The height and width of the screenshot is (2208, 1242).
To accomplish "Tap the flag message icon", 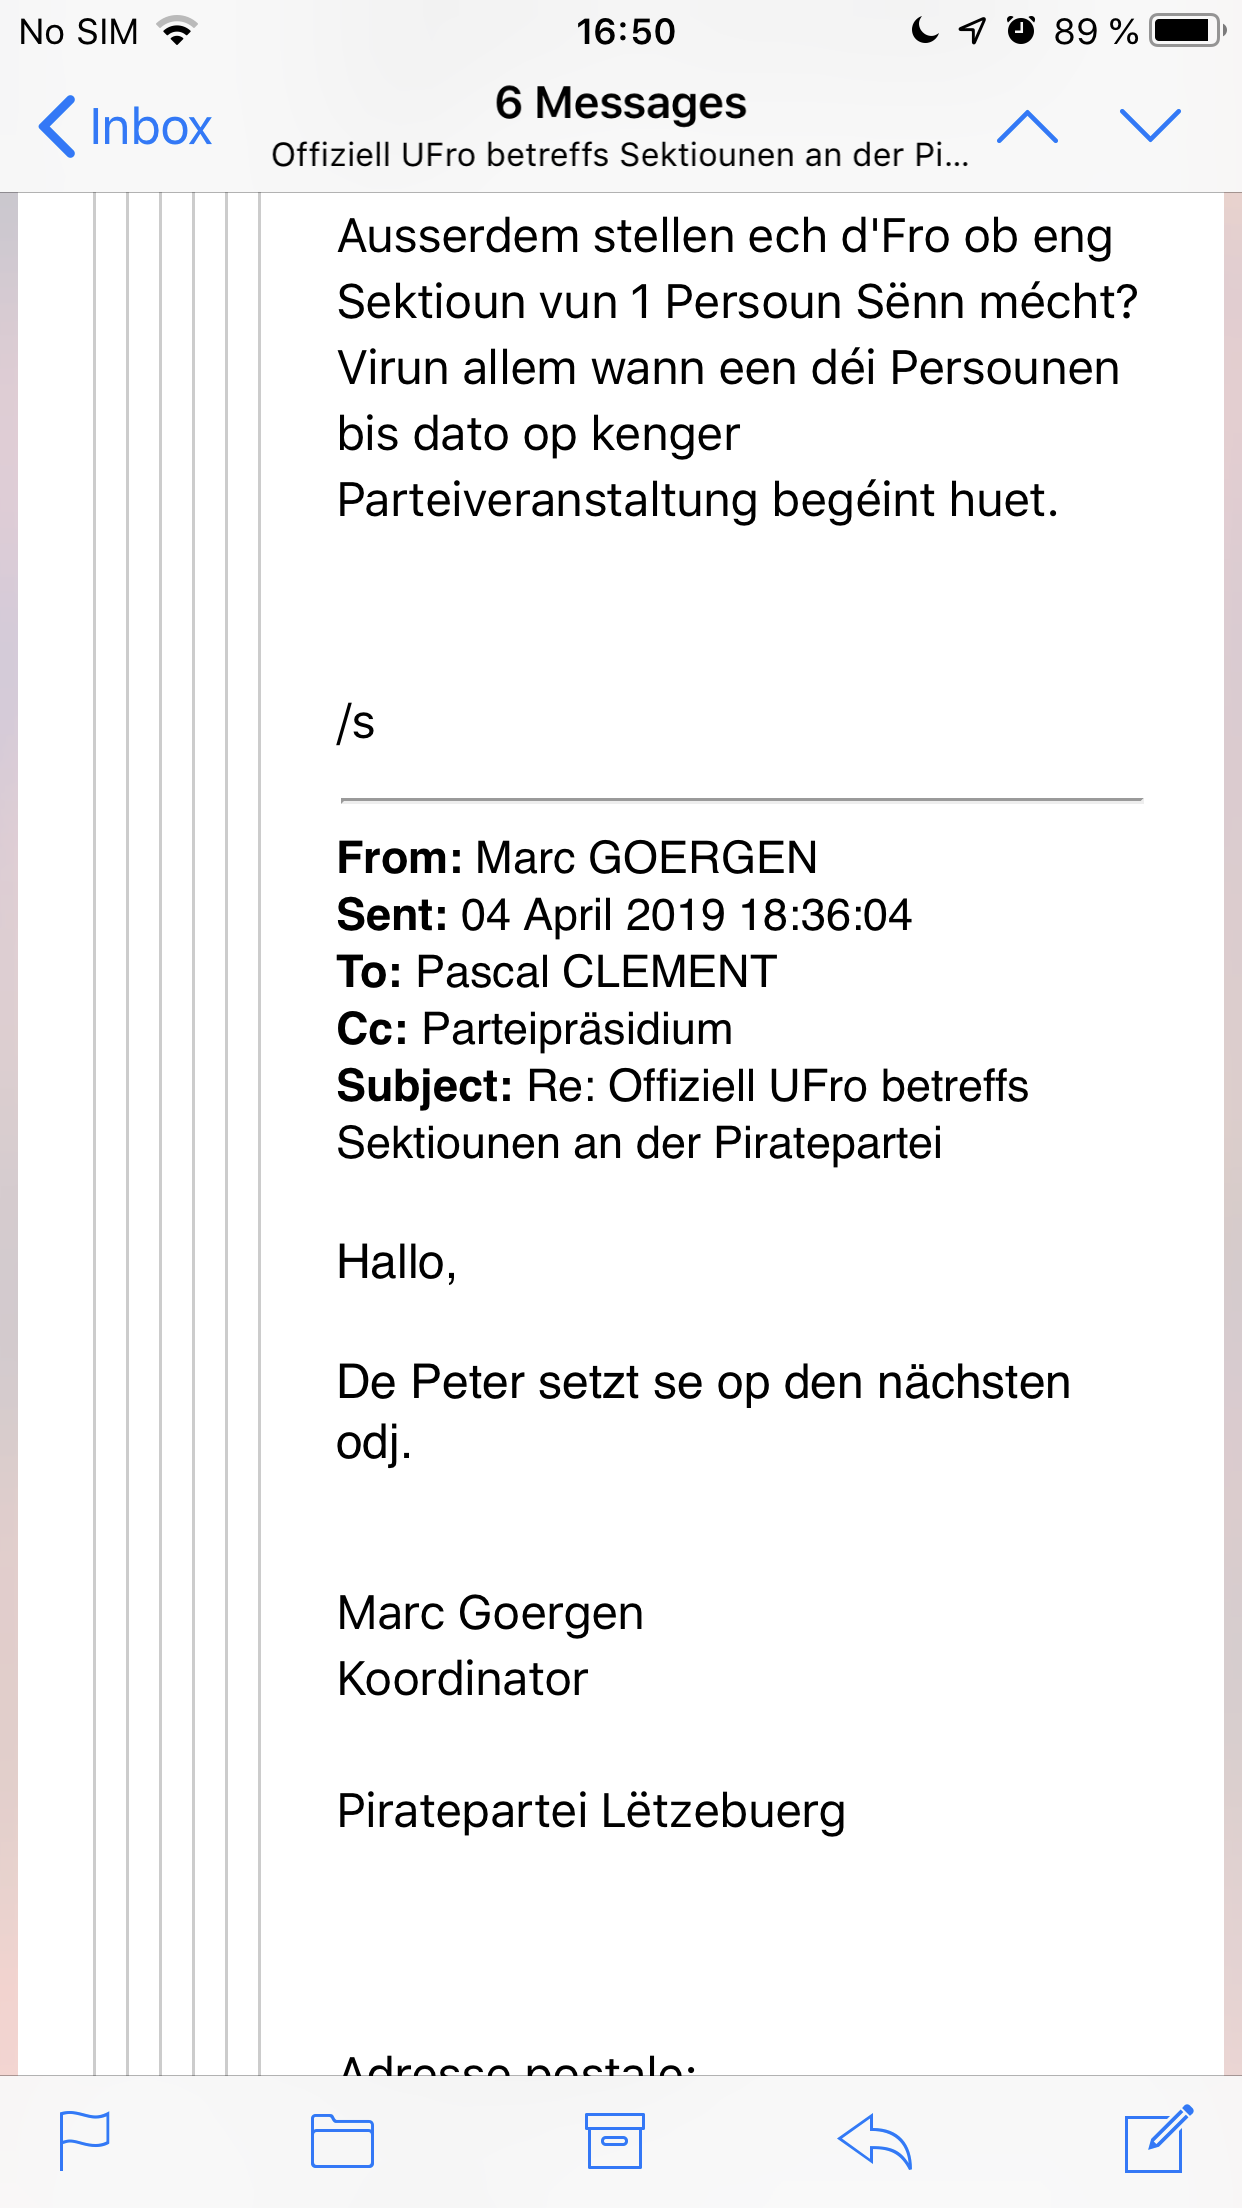I will 84,2140.
